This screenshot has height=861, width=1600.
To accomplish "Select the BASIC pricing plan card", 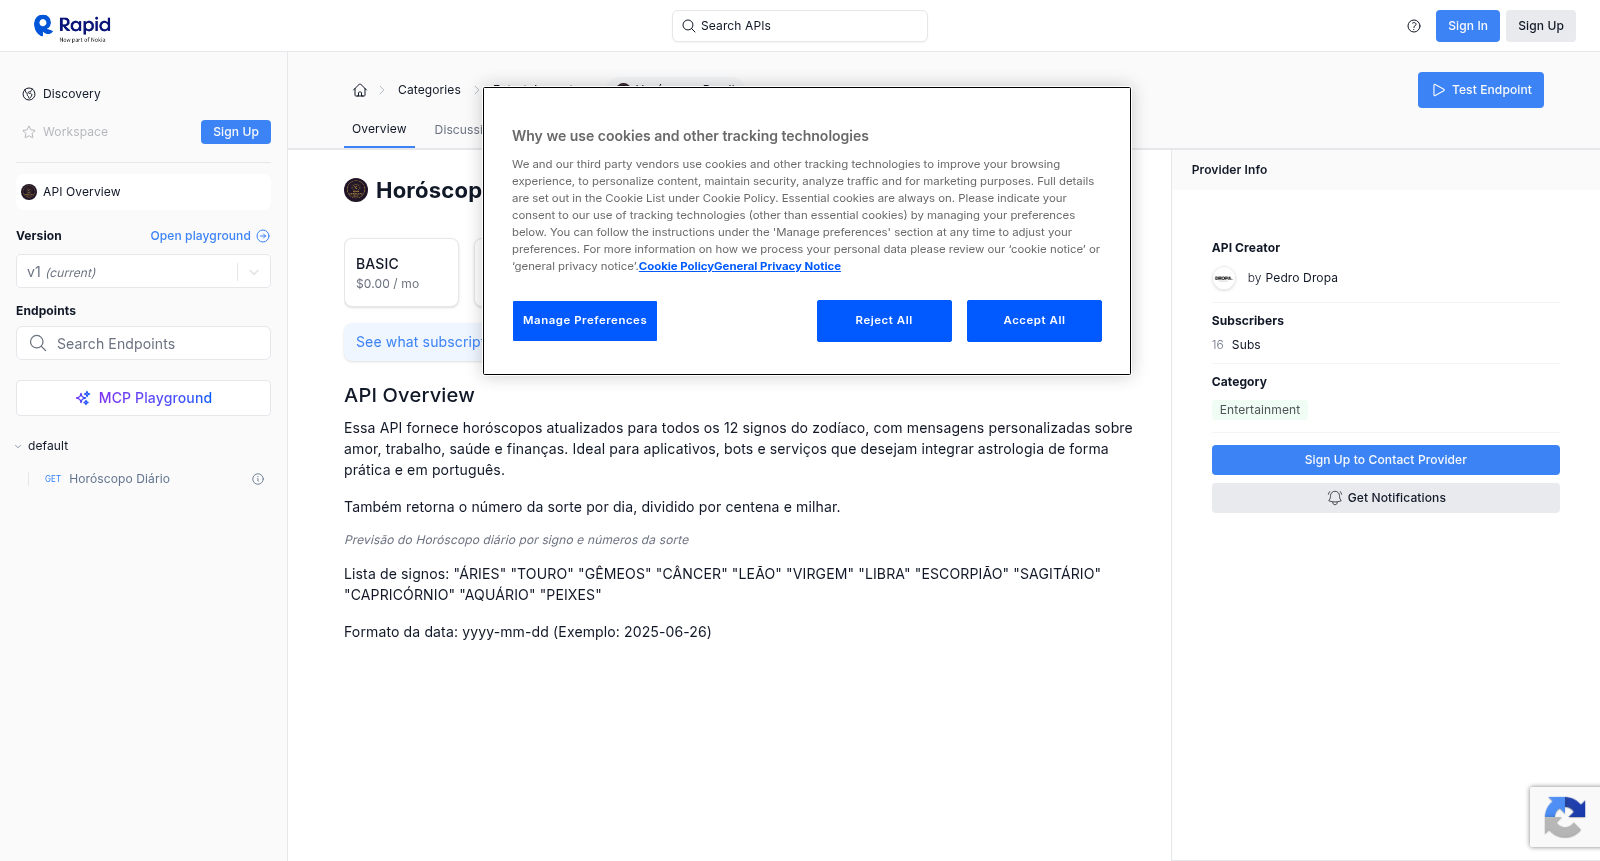I will pos(401,272).
